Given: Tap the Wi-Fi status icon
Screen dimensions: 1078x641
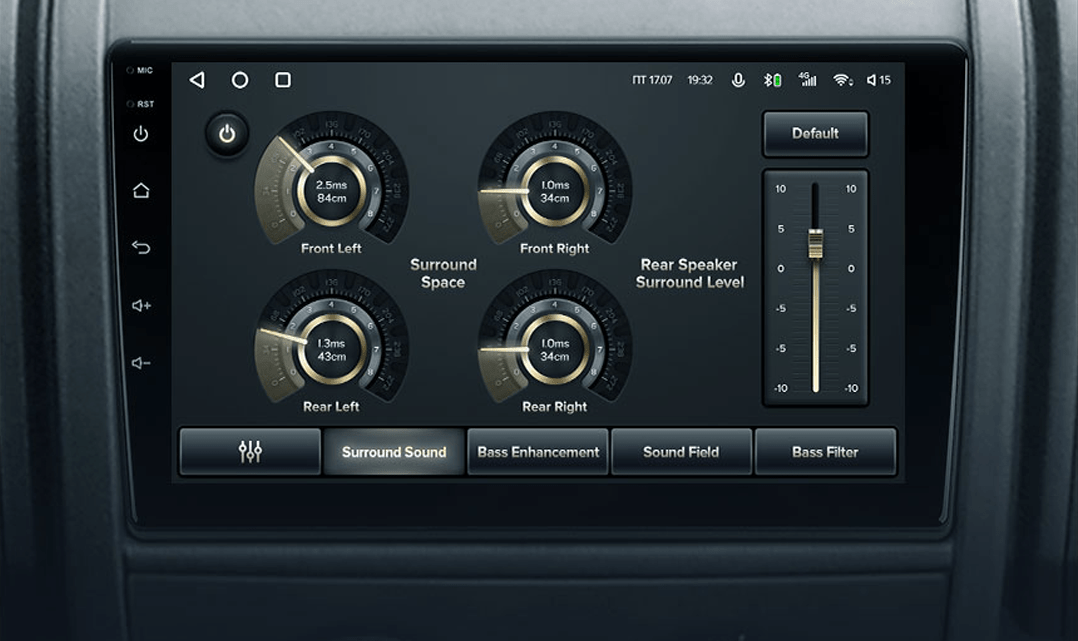Looking at the screenshot, I should pos(842,80).
